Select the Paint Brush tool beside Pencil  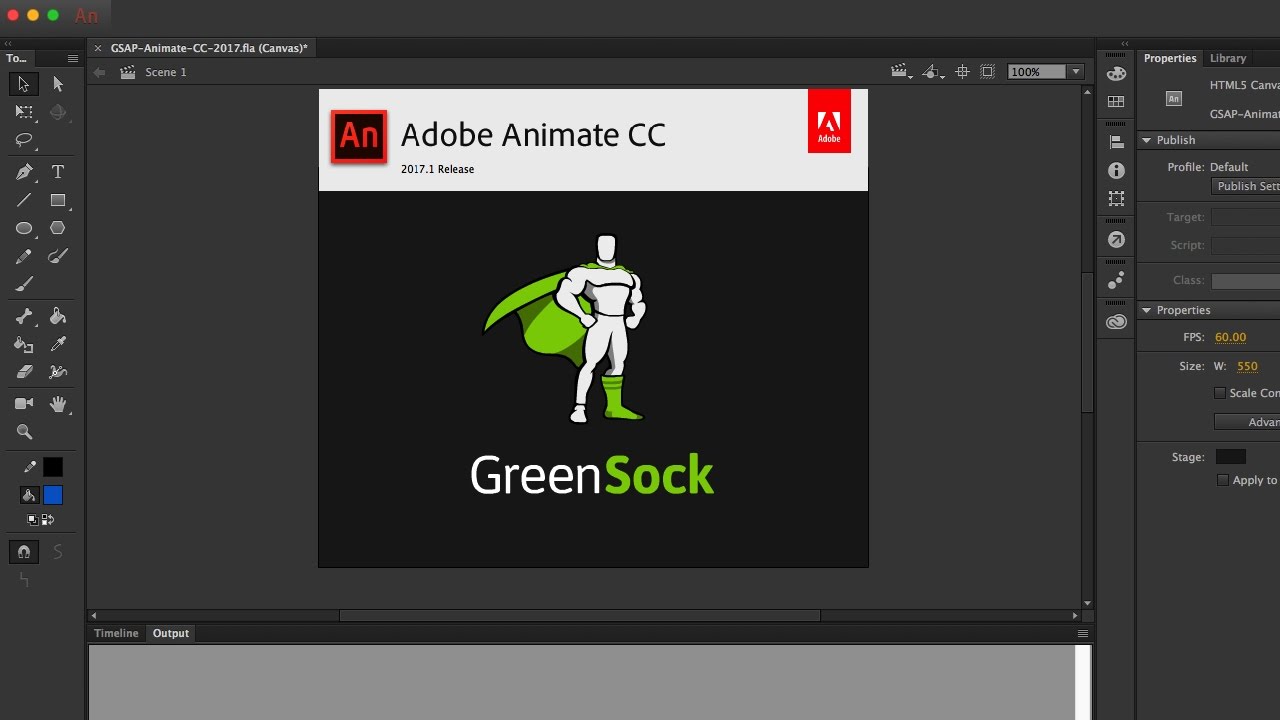[58, 256]
